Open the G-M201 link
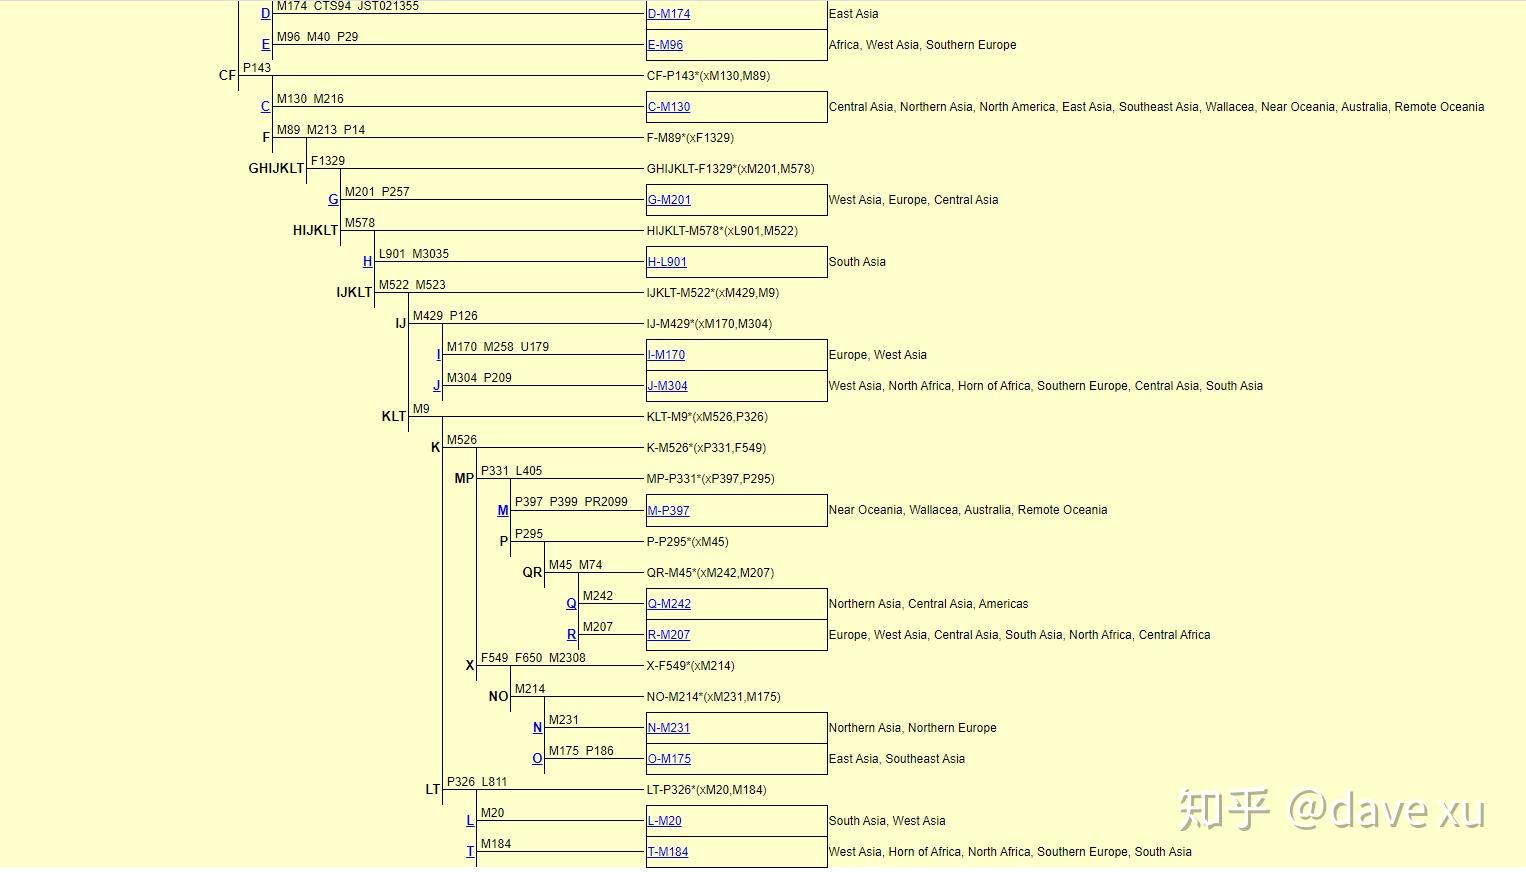 pos(669,200)
